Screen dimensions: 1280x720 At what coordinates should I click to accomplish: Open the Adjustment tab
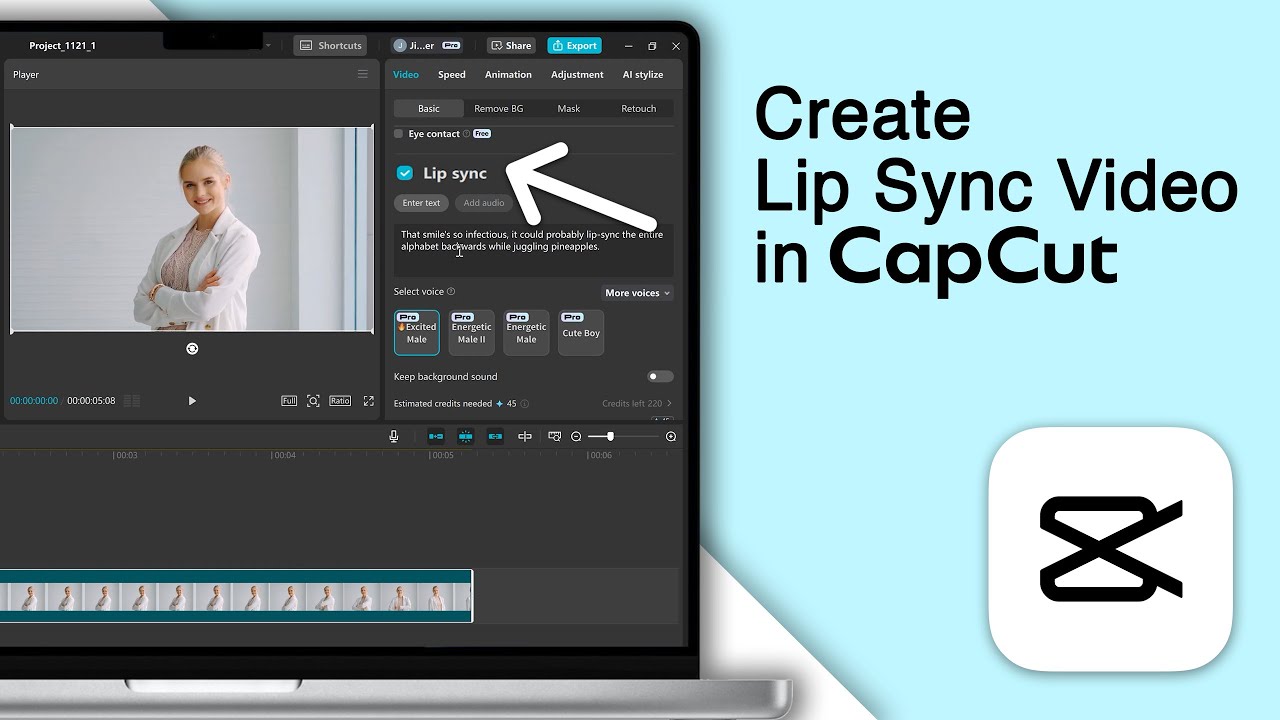pos(577,74)
